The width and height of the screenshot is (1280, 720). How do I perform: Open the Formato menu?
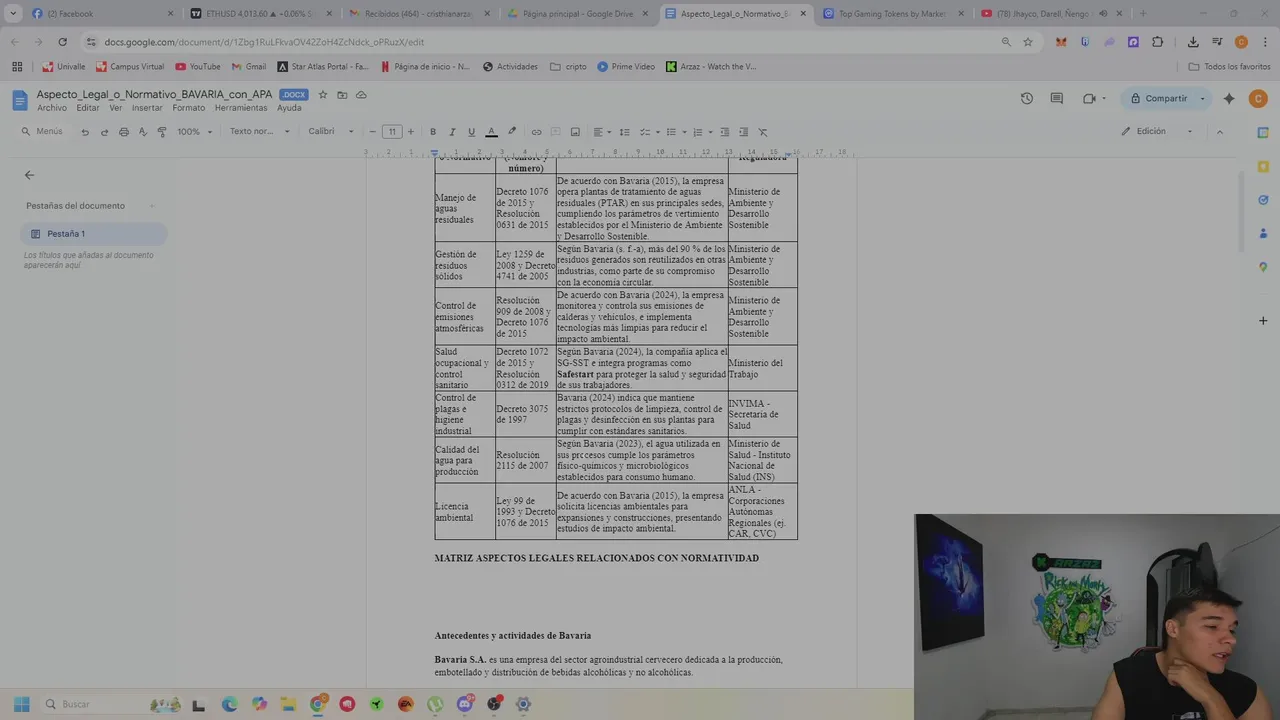[188, 108]
